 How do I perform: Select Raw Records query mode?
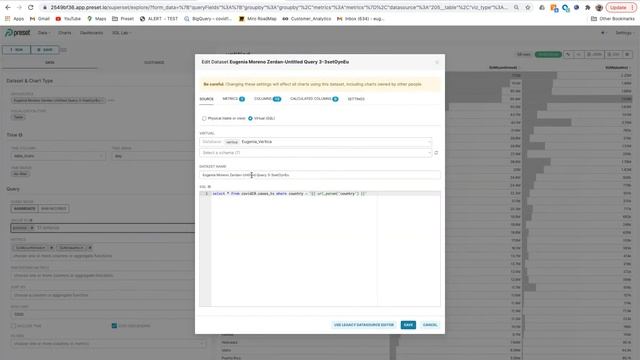pos(53,209)
